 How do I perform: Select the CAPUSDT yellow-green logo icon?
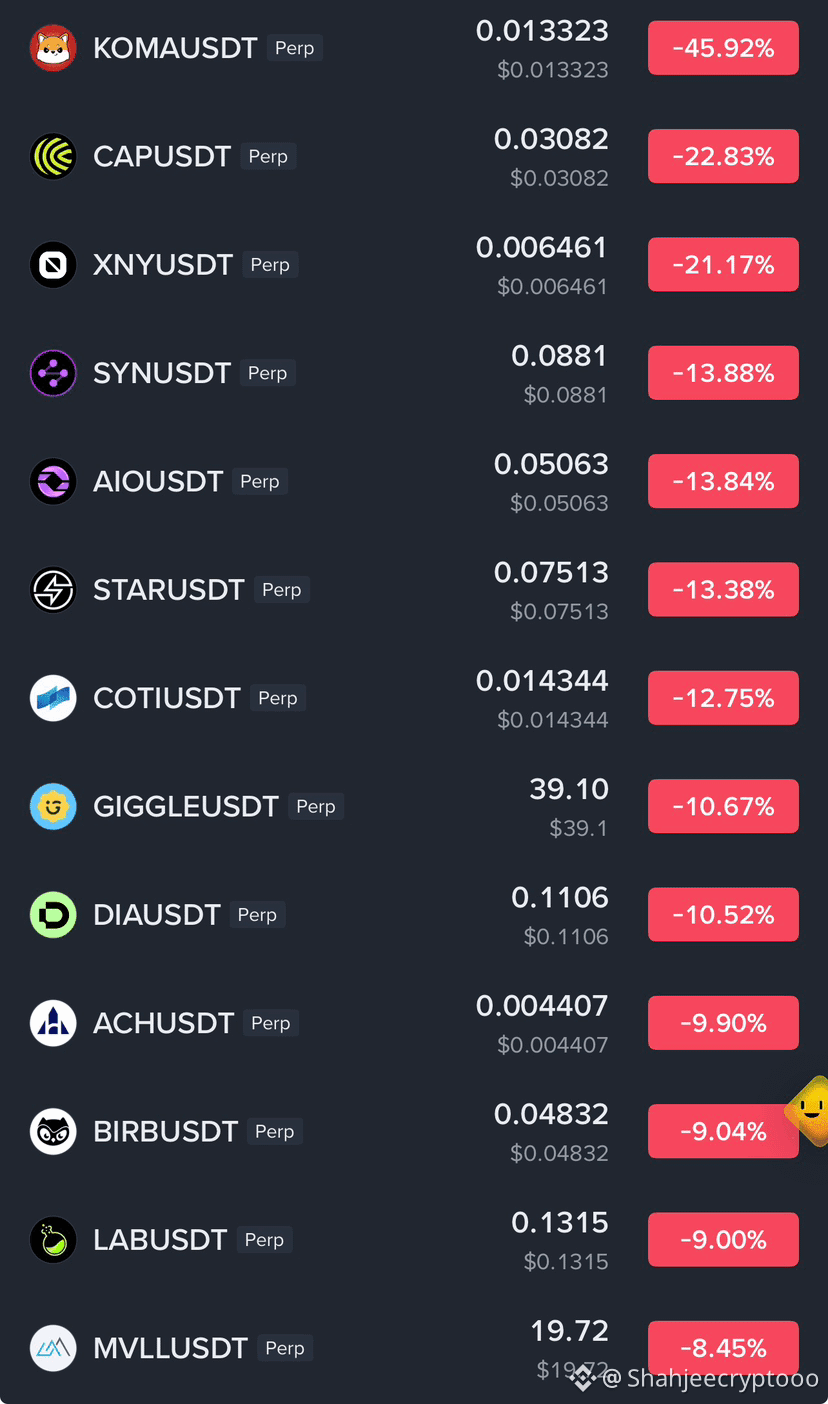53,156
